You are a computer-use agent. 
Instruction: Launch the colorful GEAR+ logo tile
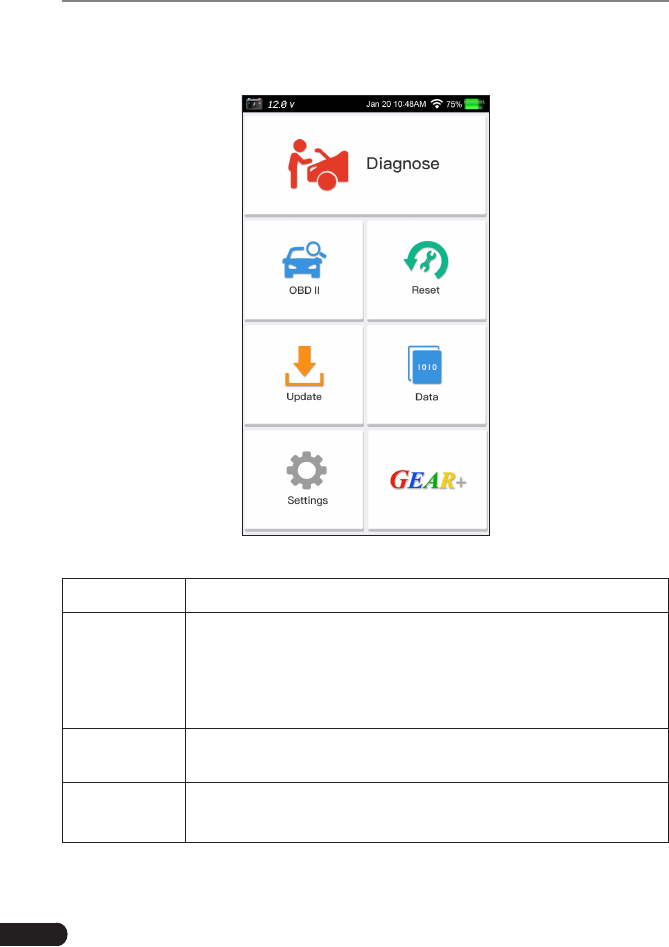tap(428, 480)
